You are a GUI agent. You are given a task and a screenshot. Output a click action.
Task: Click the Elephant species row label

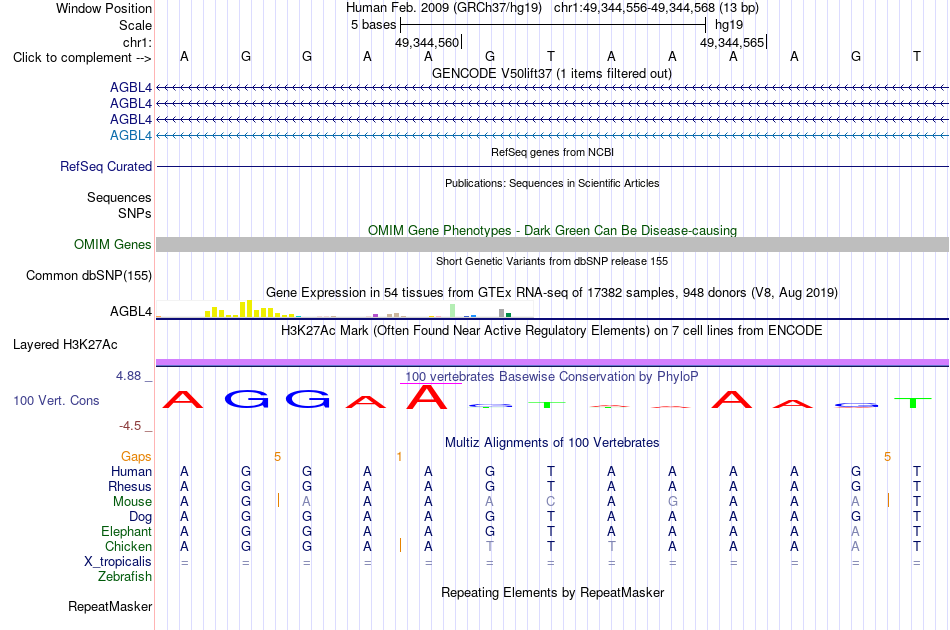point(127,531)
